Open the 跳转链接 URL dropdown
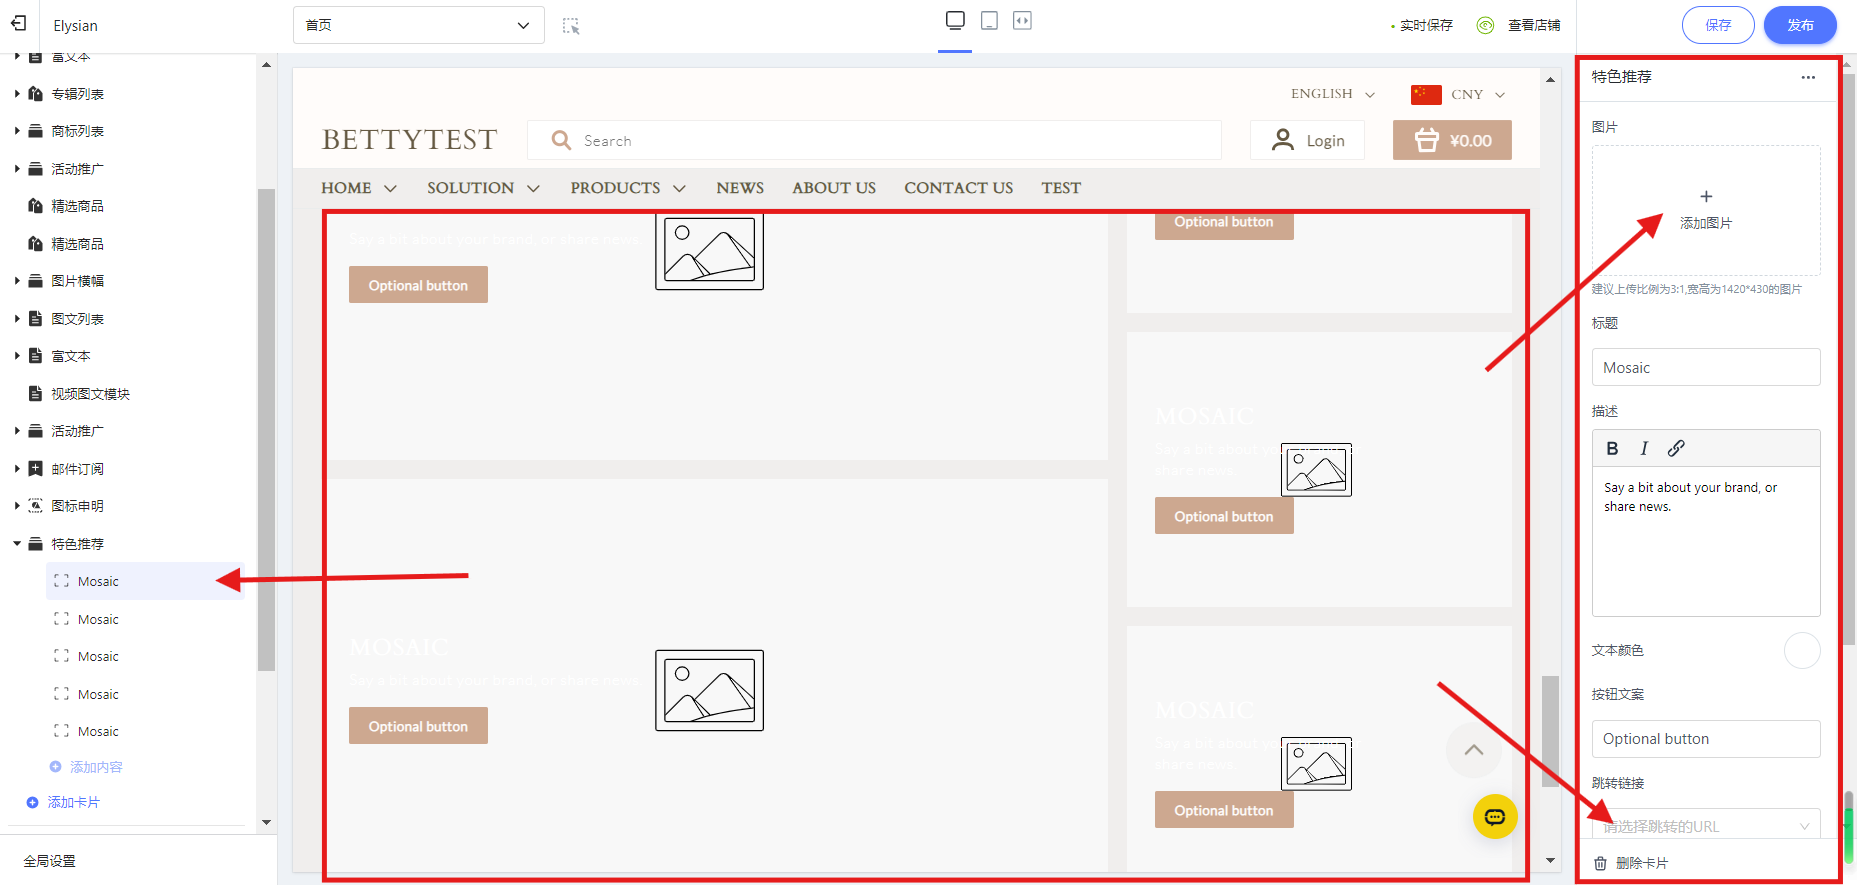This screenshot has width=1857, height=885. point(1705,826)
